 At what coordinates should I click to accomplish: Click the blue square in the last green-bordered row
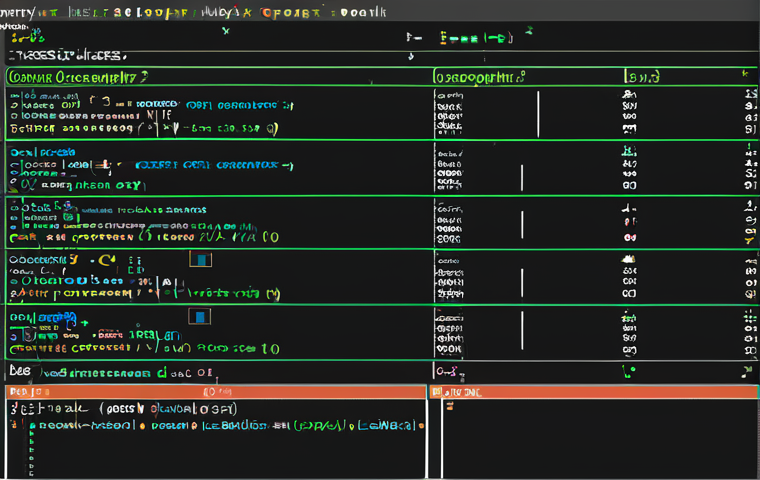click(200, 317)
